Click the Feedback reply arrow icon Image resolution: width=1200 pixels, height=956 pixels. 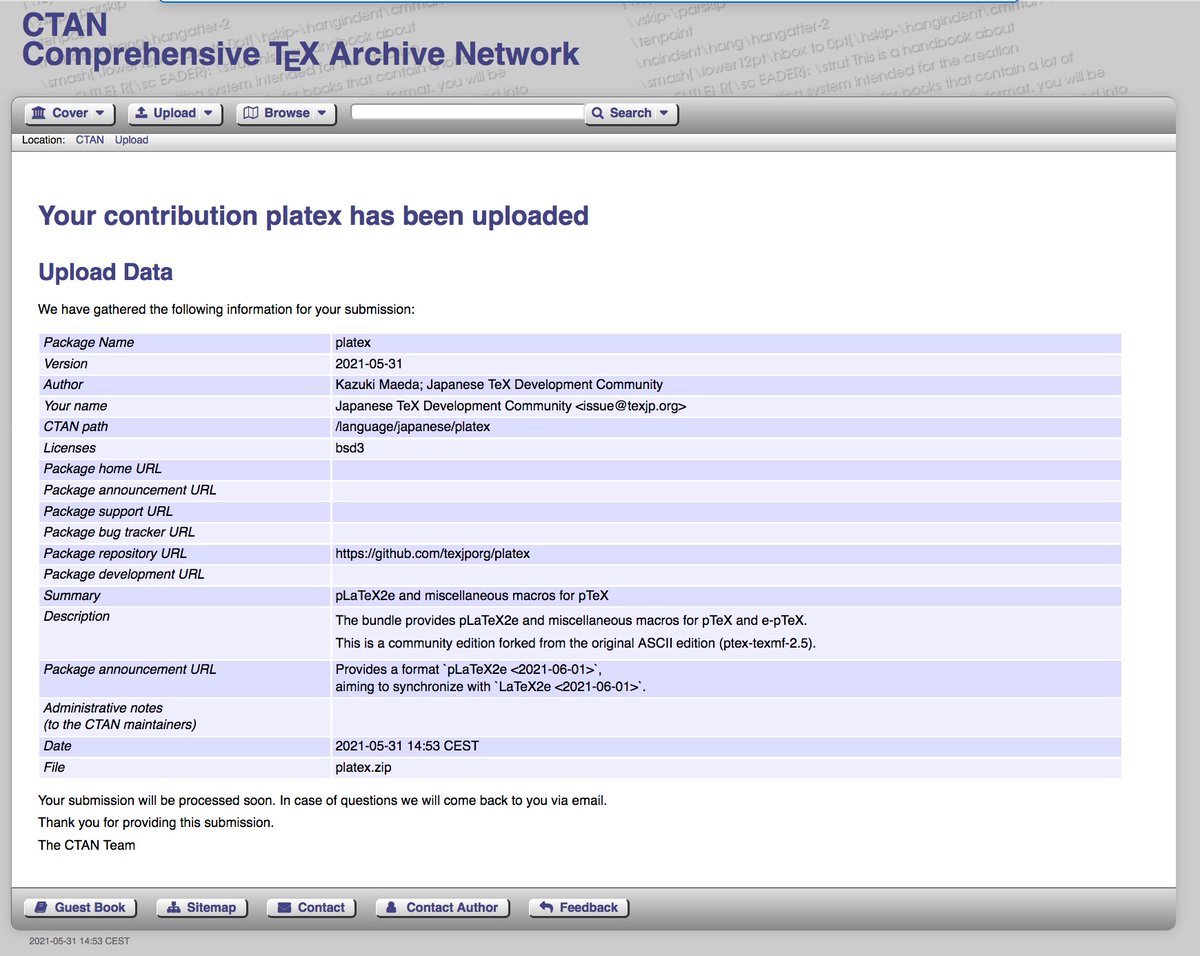(546, 907)
